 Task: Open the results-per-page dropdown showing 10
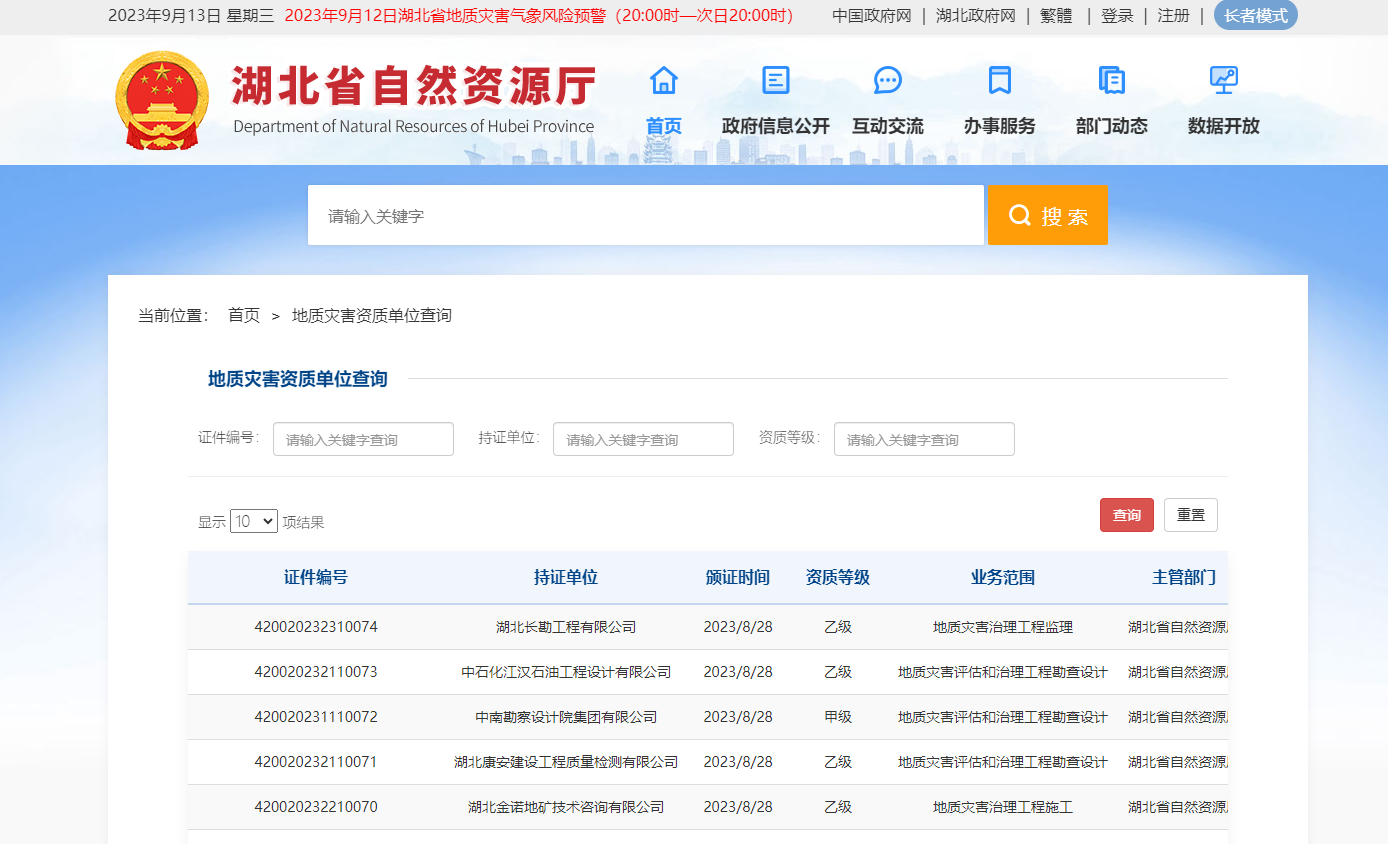pyautogui.click(x=253, y=521)
